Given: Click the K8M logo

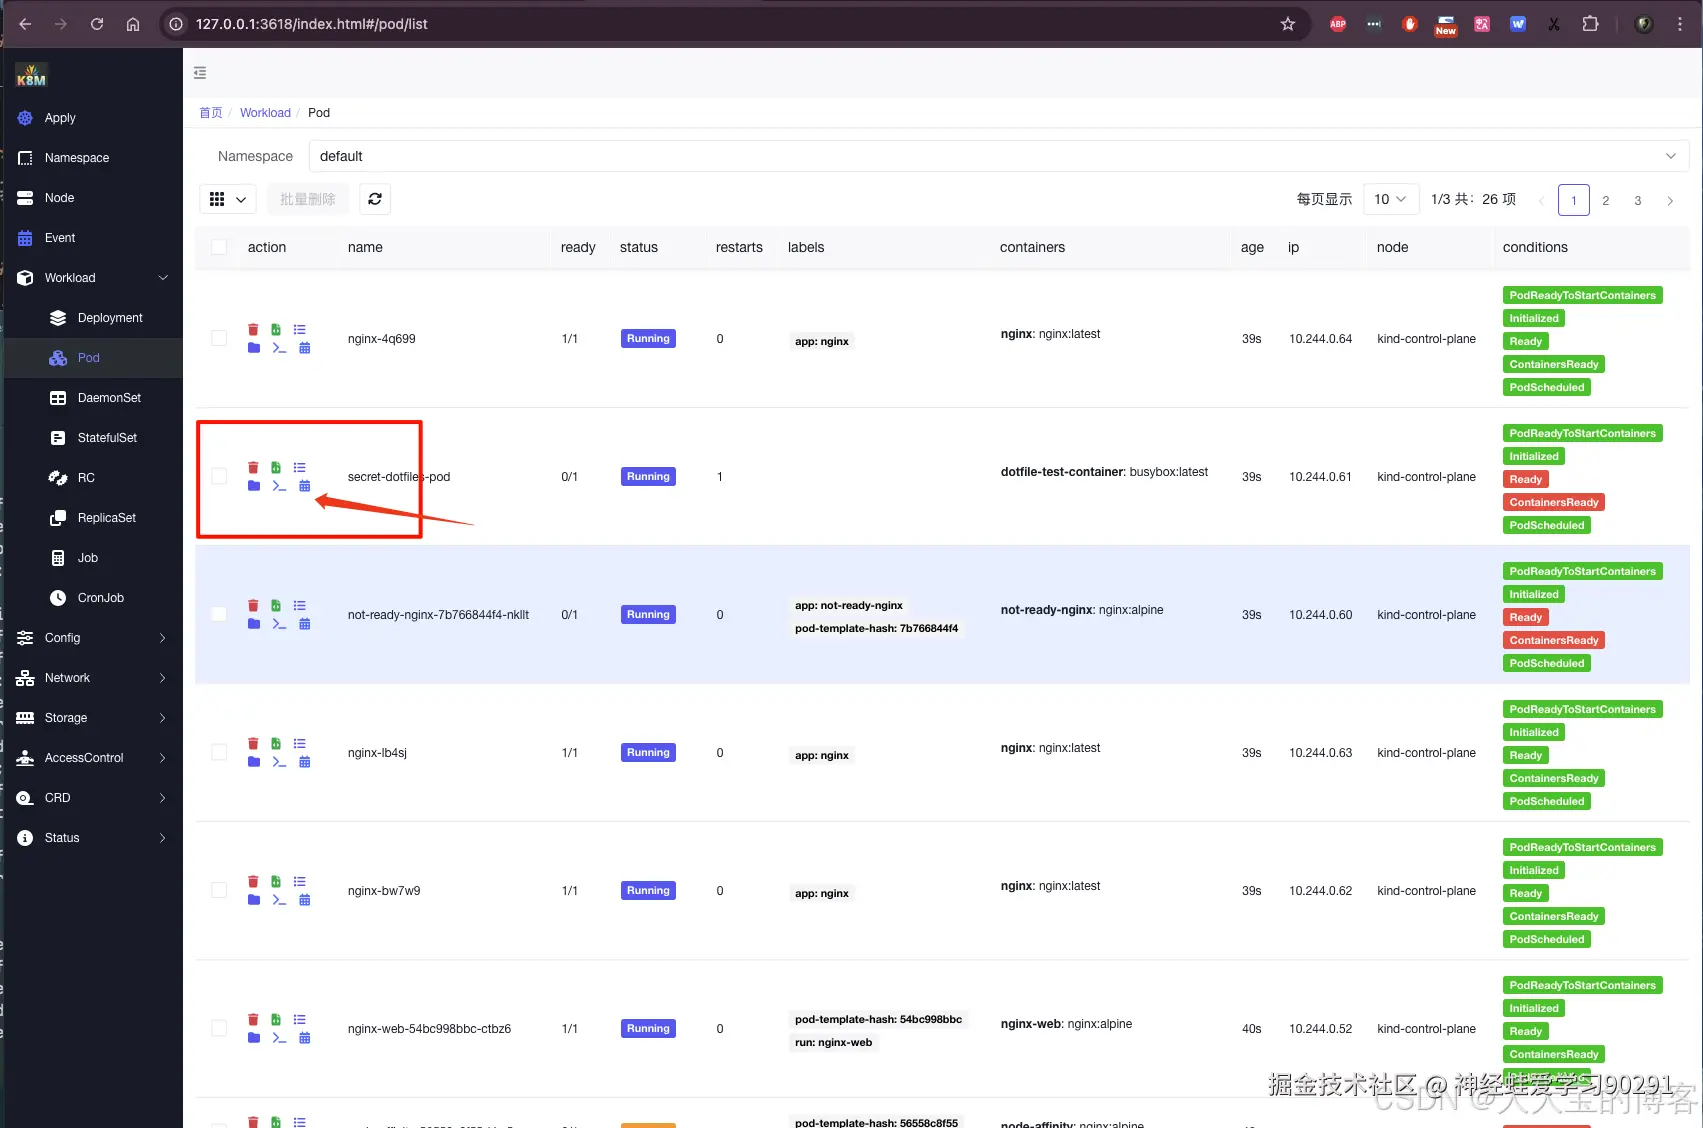Looking at the screenshot, I should (x=31, y=75).
